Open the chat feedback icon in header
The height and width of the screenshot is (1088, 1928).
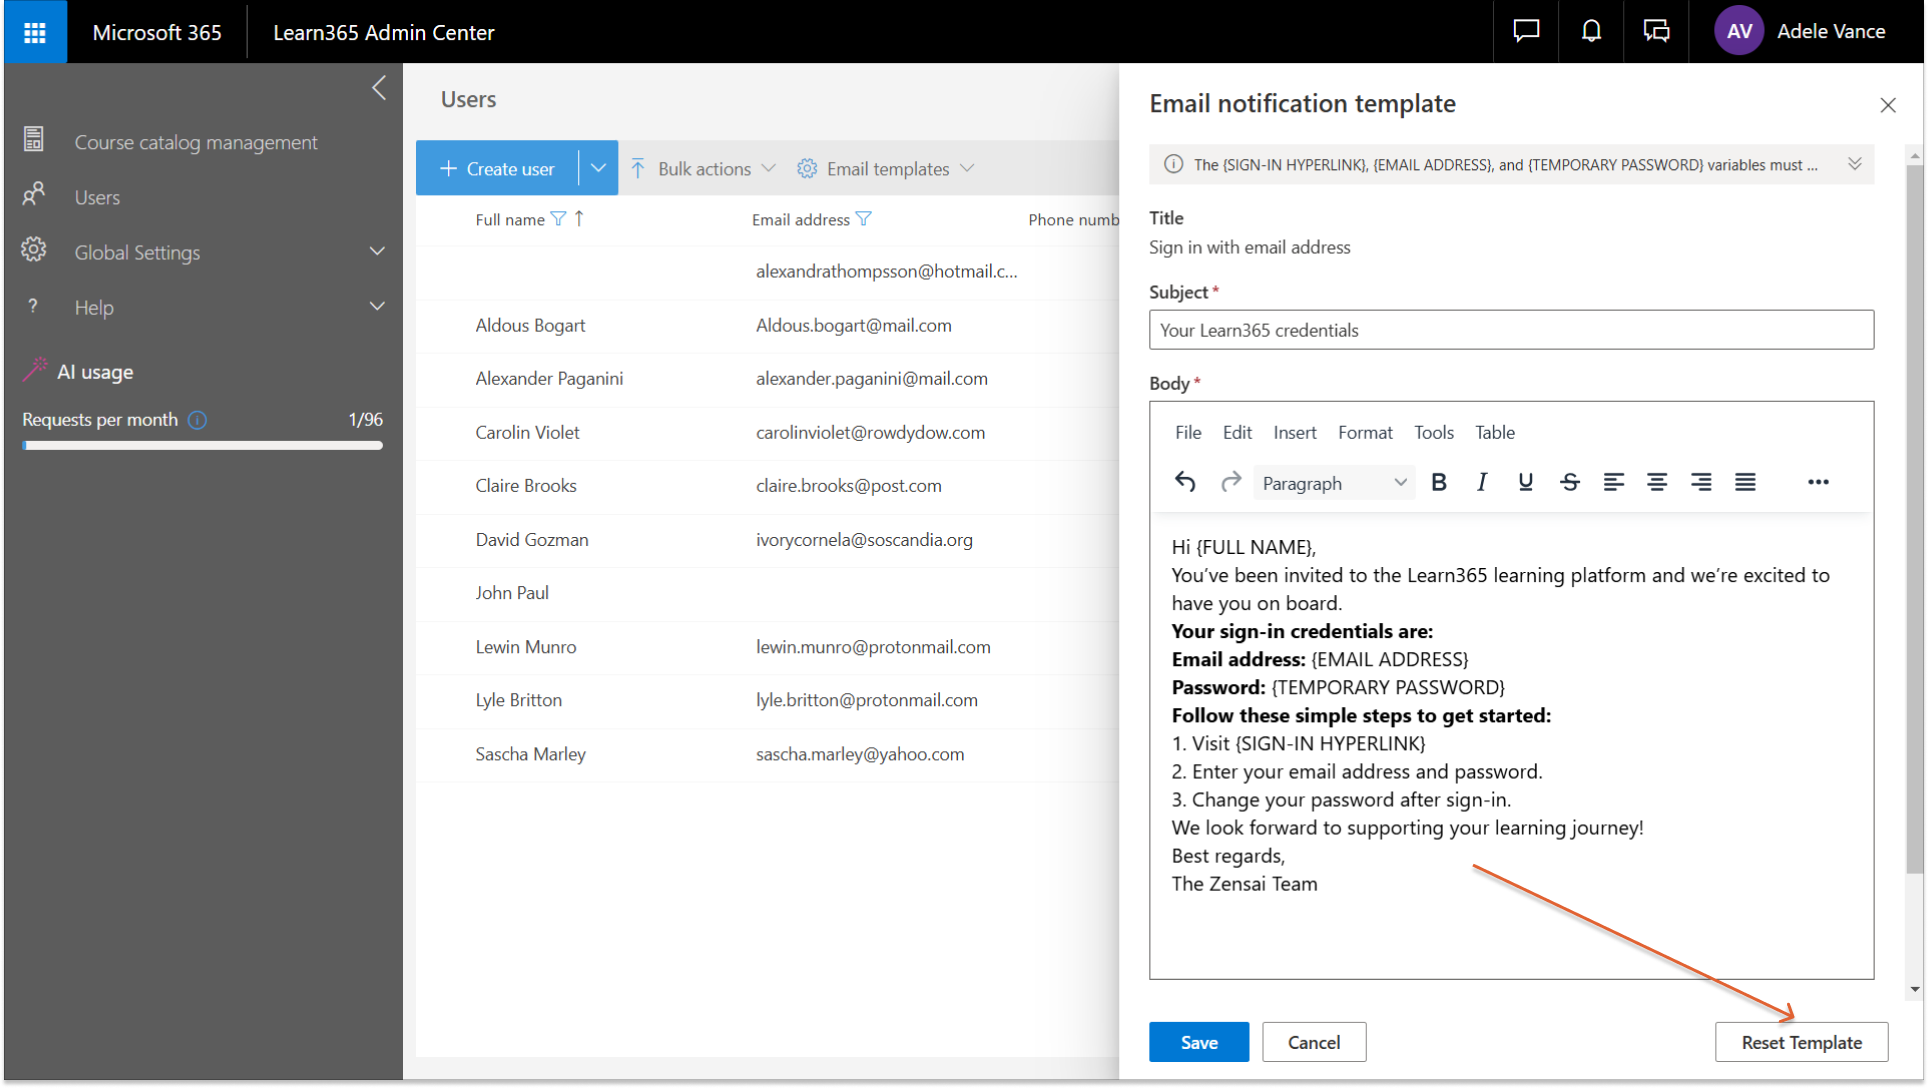click(1525, 32)
